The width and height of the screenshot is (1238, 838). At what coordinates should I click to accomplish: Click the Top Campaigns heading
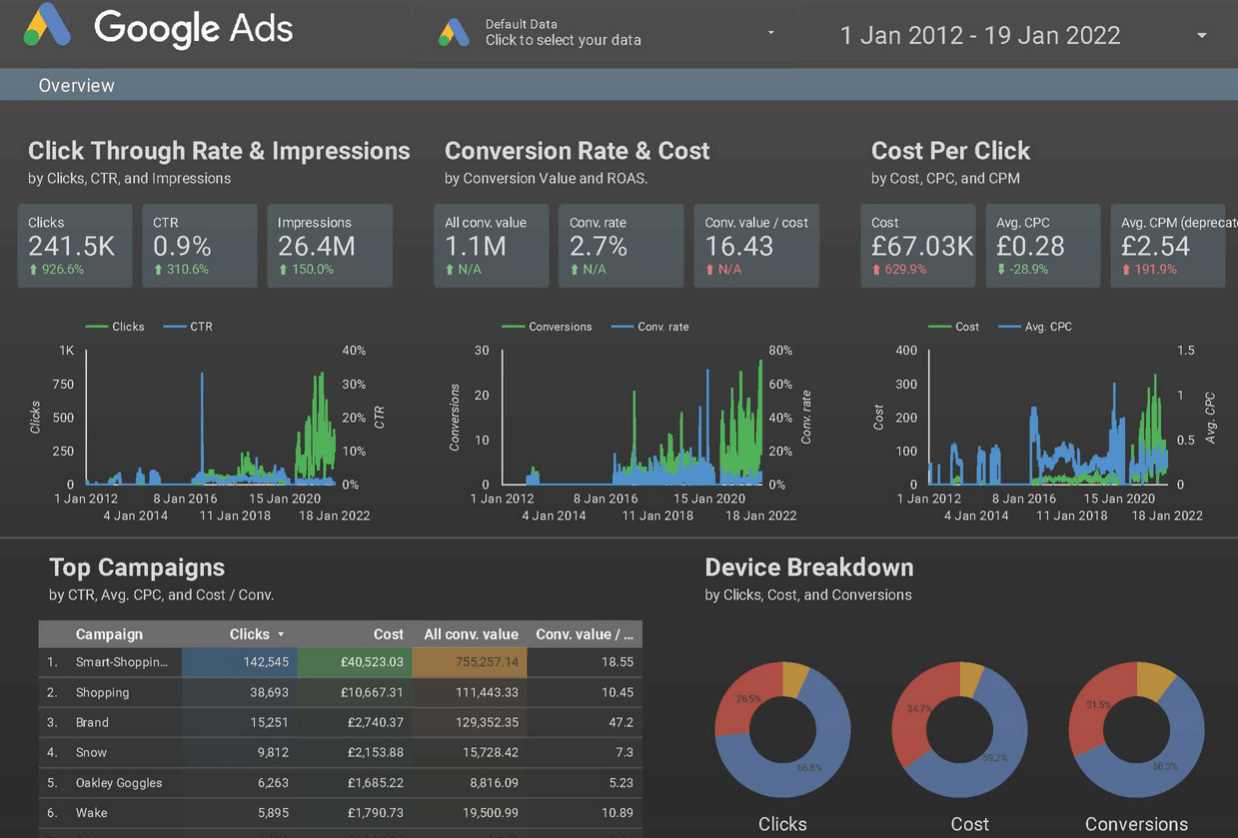point(137,567)
